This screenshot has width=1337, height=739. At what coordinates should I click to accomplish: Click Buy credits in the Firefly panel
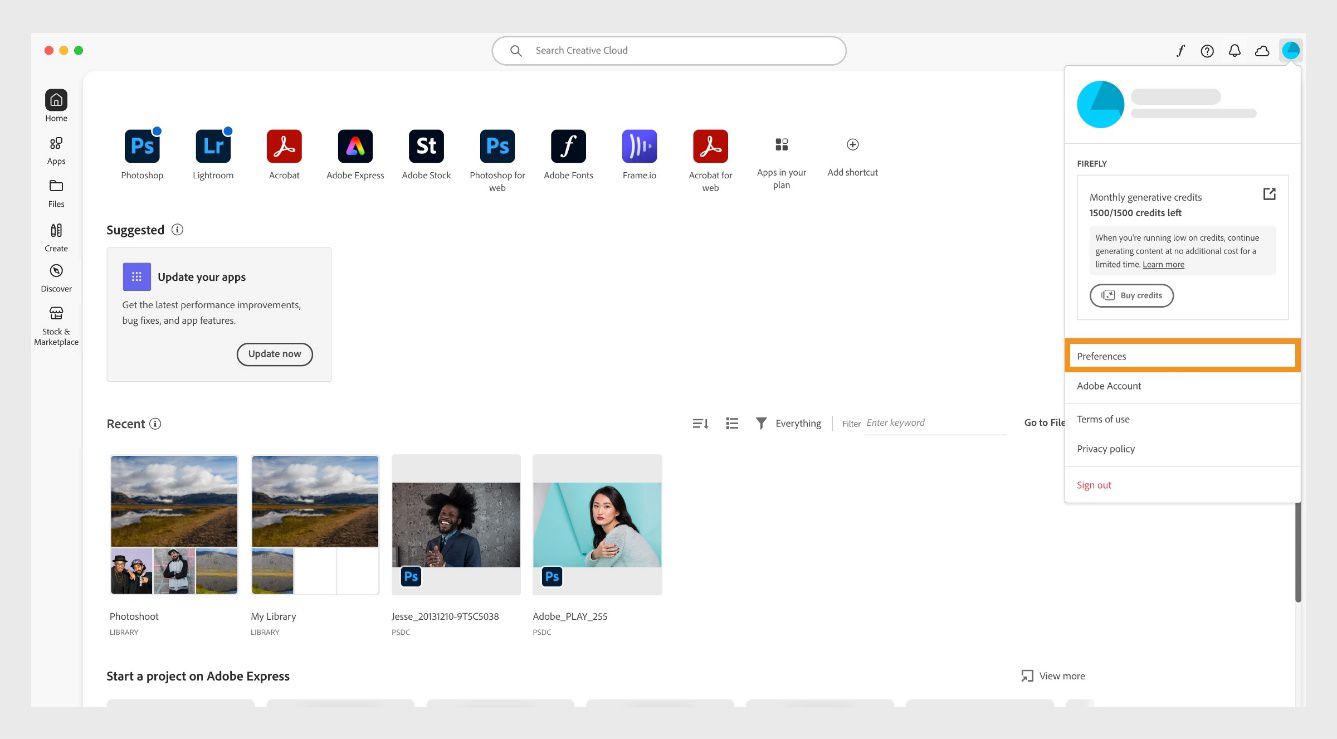tap(1131, 295)
